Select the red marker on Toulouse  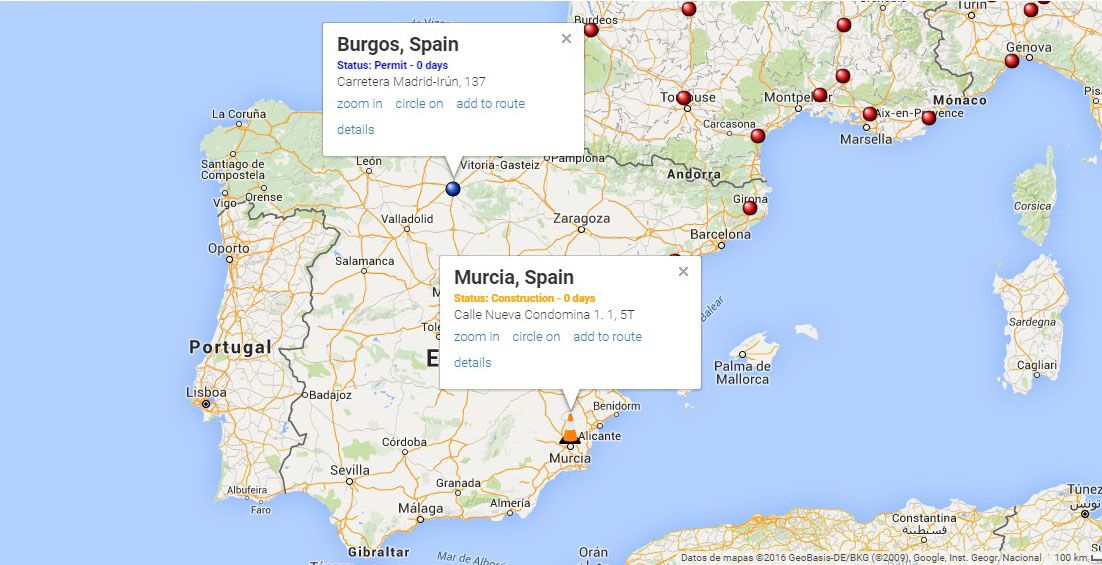point(683,98)
